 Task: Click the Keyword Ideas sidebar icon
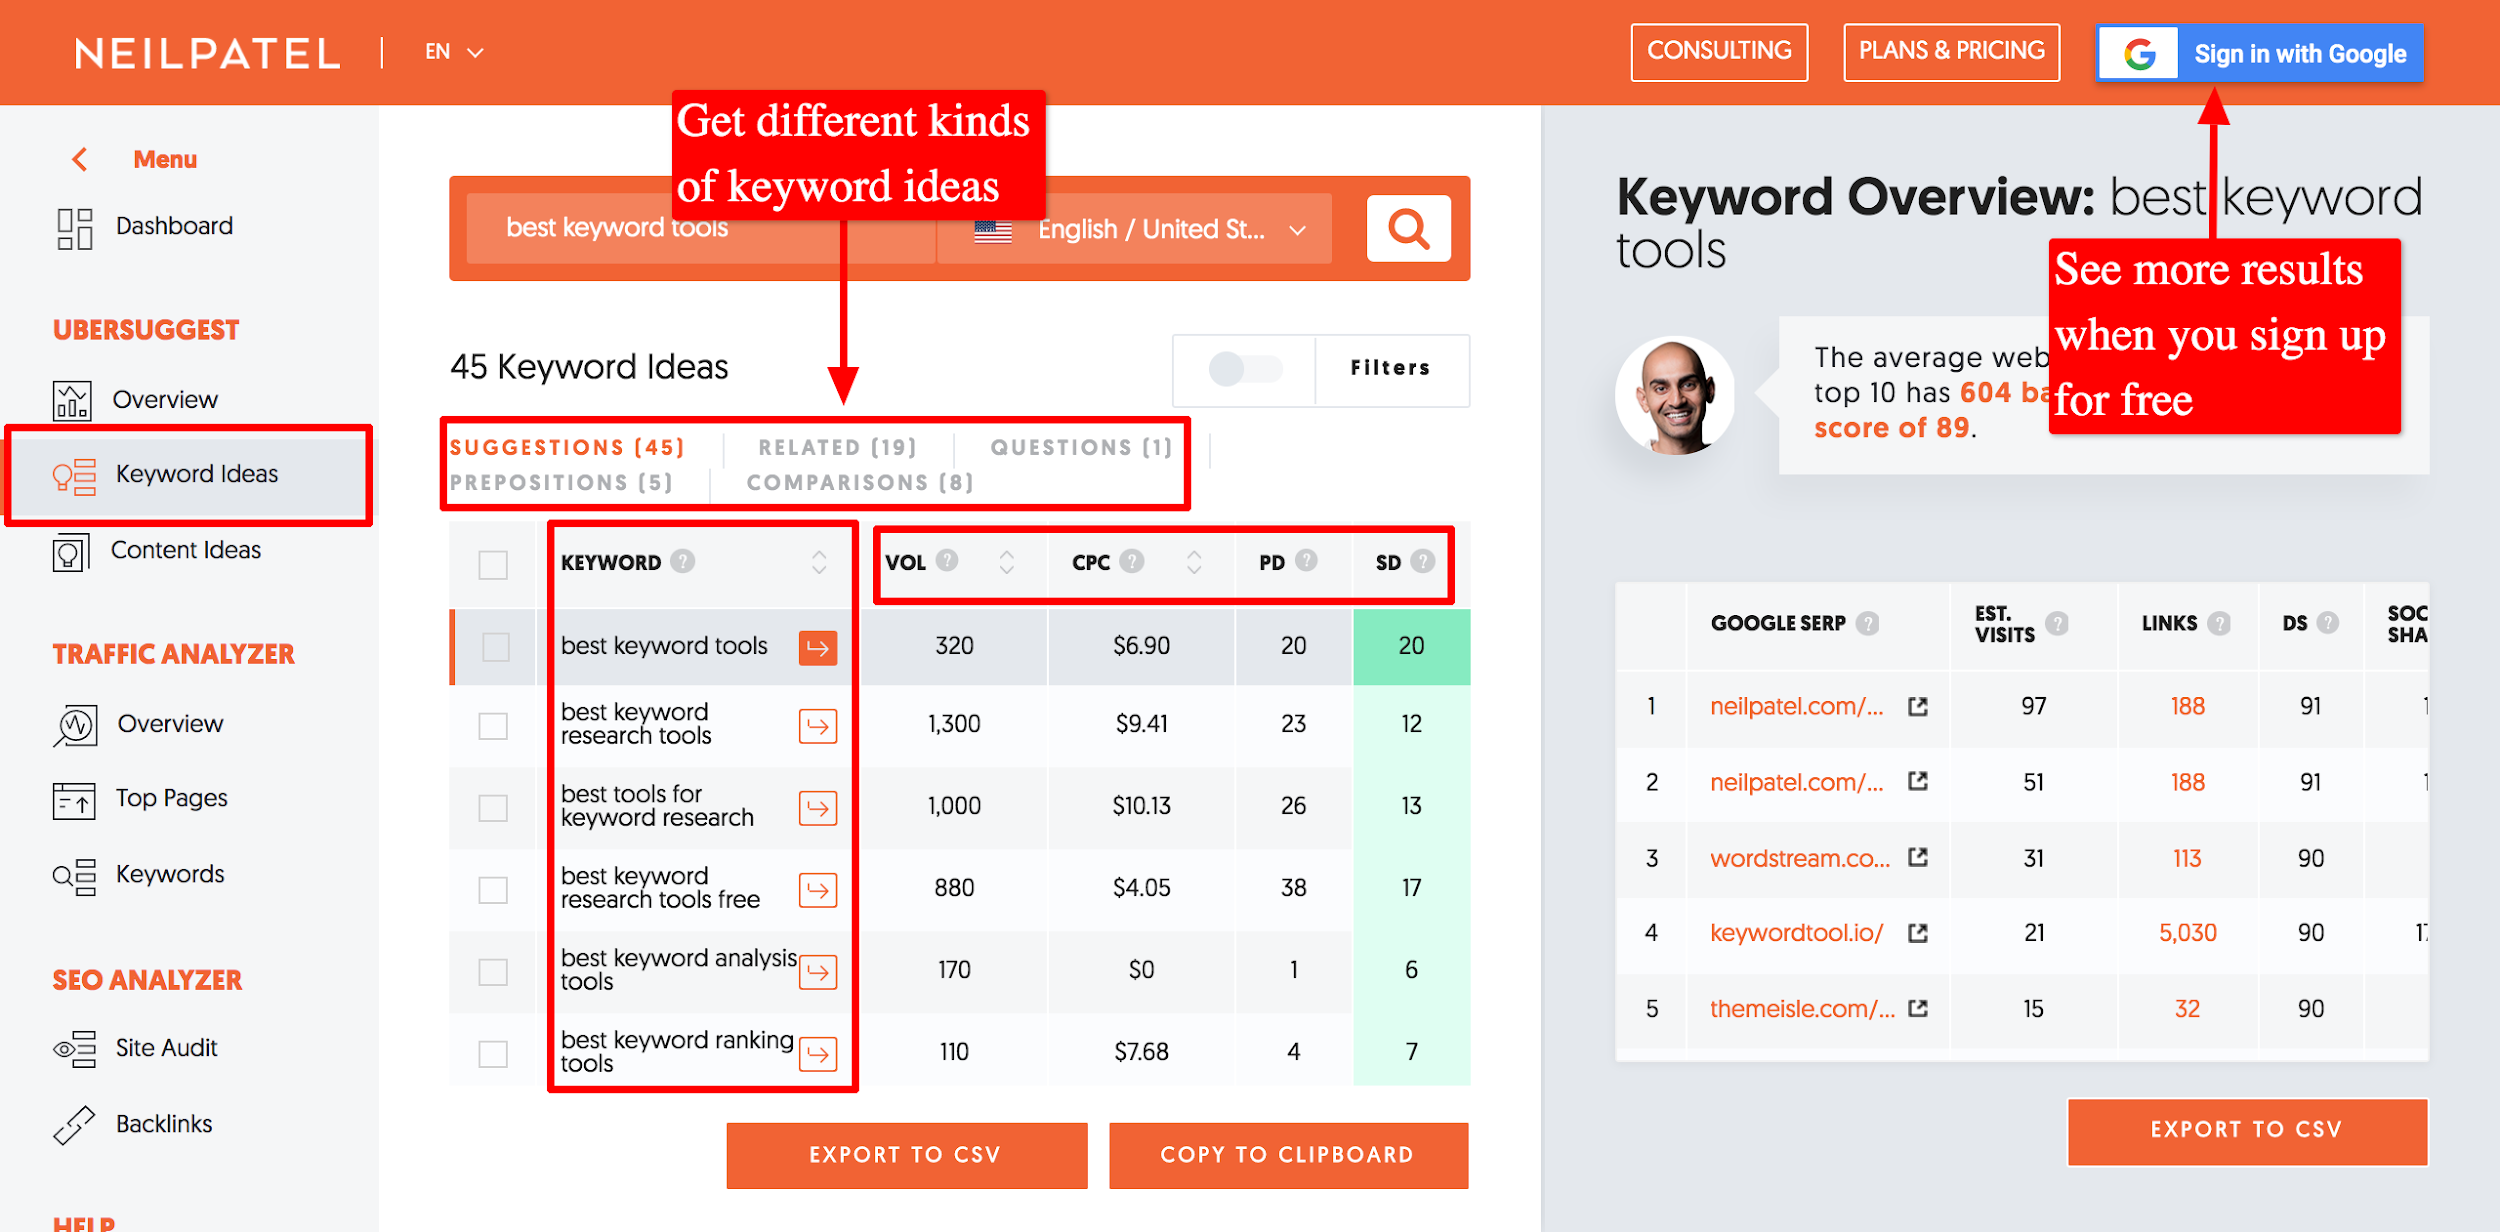(74, 477)
